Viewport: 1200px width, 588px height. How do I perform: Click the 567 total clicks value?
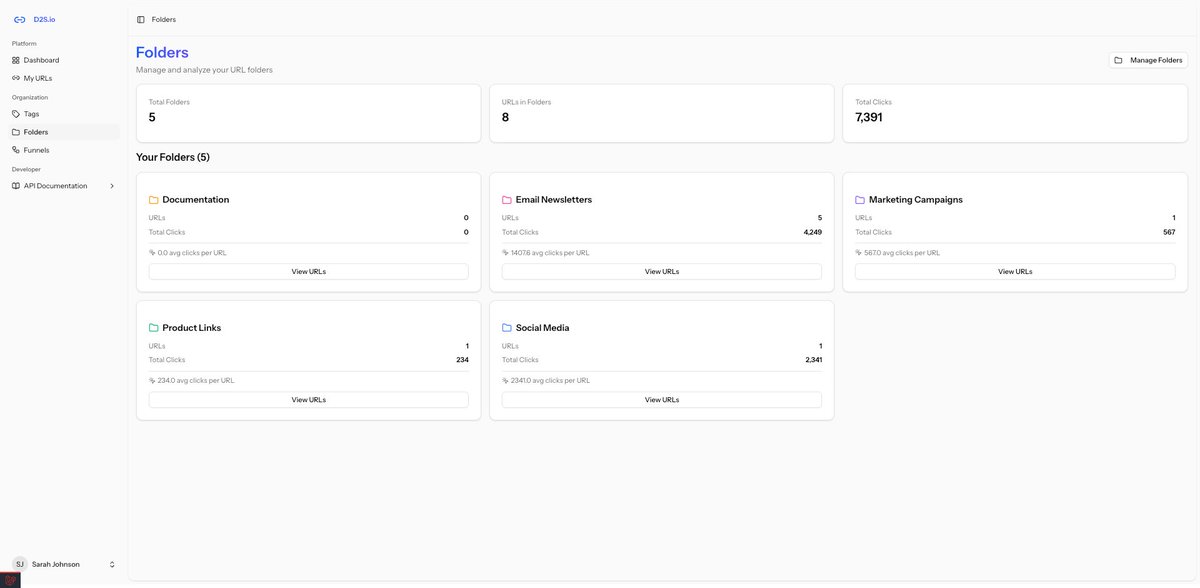pos(1169,232)
